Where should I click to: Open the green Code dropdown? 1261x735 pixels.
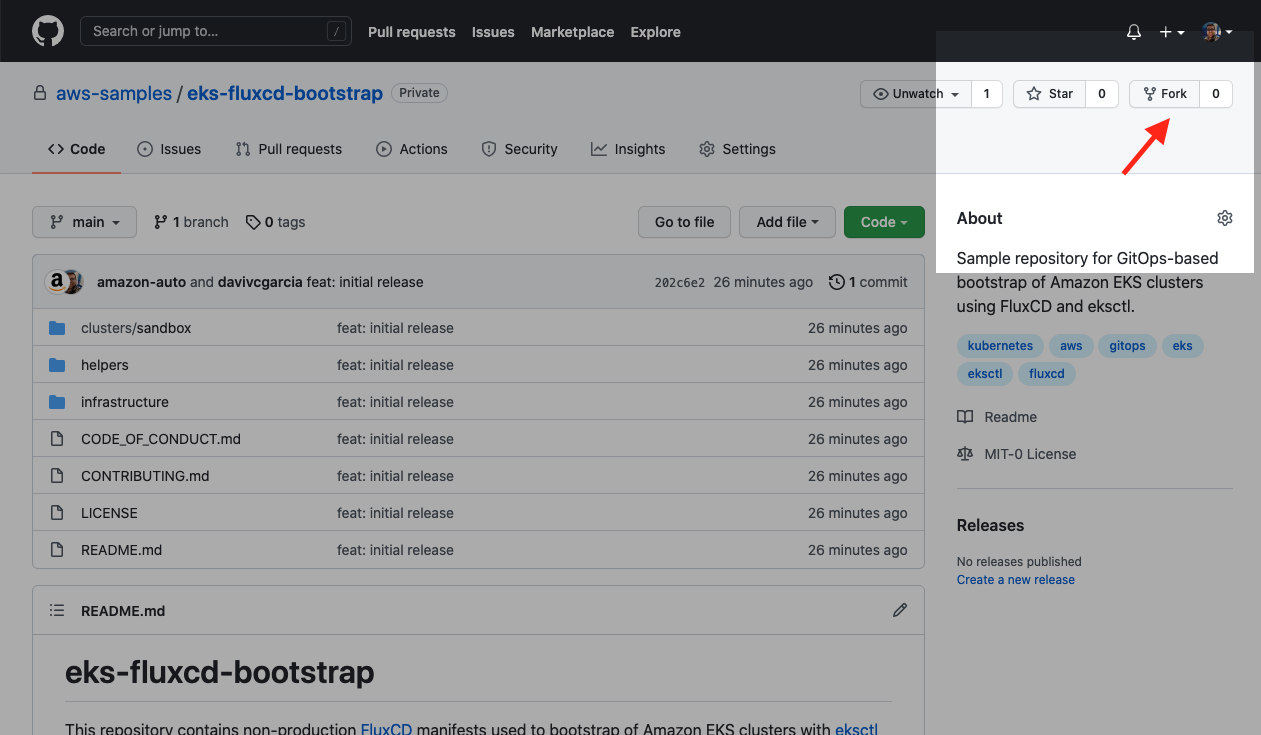click(884, 222)
